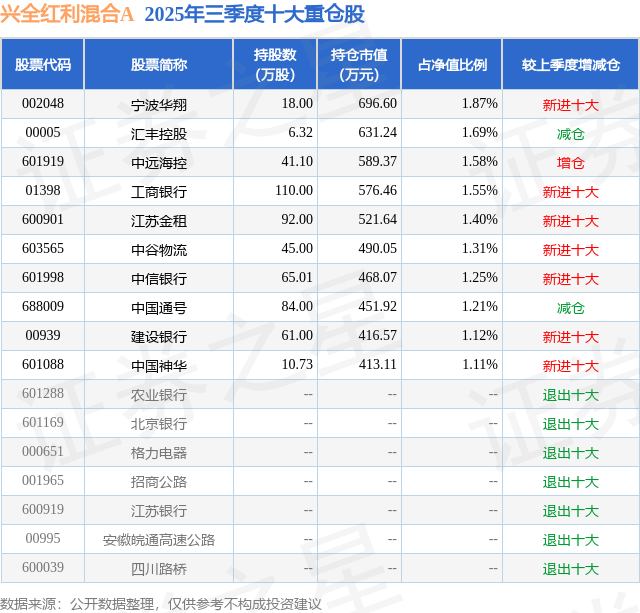640x613 pixels.
Task: Click 退出十大 in 四川路桥 row
Action: [x=571, y=569]
